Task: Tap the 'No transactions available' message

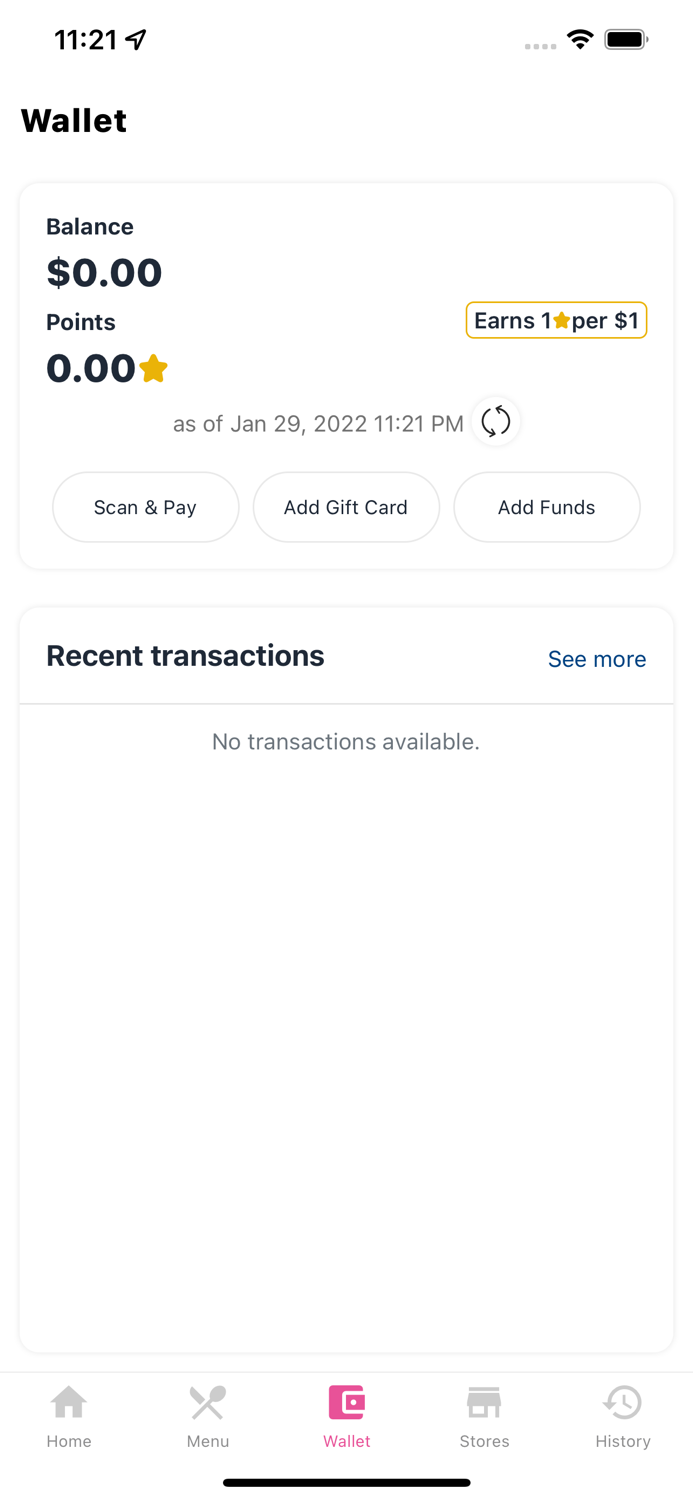Action: click(346, 742)
